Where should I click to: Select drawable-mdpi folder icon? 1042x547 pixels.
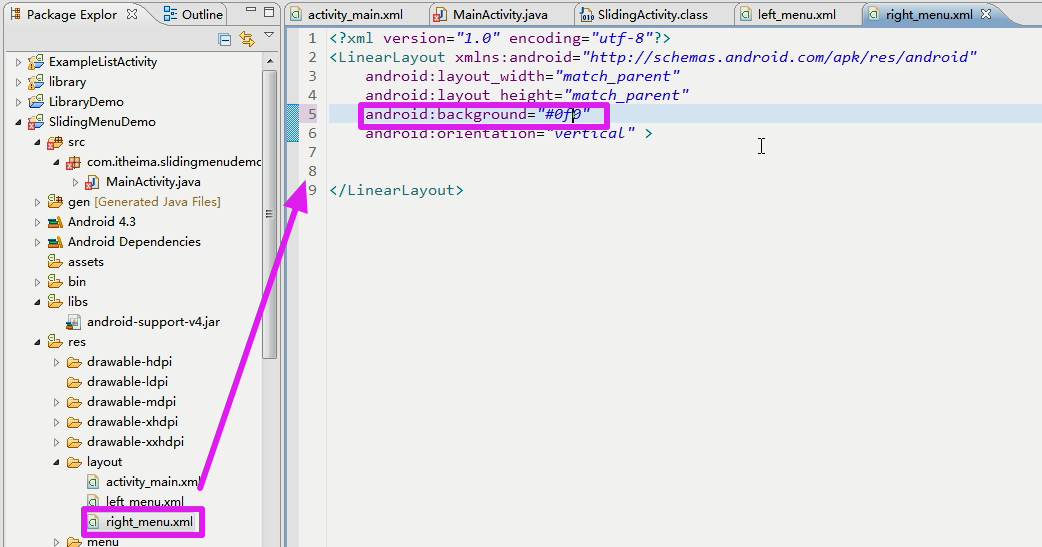(x=74, y=402)
